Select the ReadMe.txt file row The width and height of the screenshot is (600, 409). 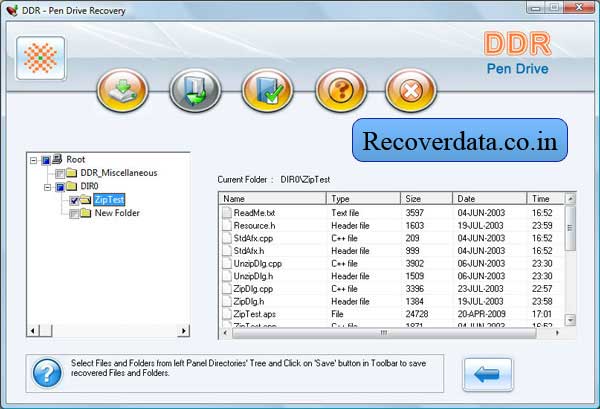click(x=392, y=213)
